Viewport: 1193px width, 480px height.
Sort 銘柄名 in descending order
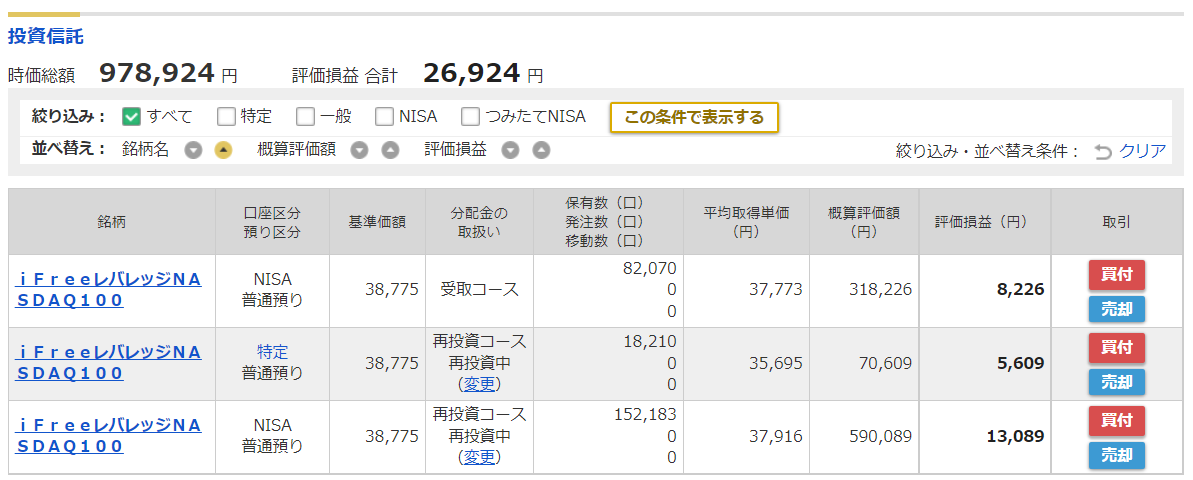click(x=194, y=151)
